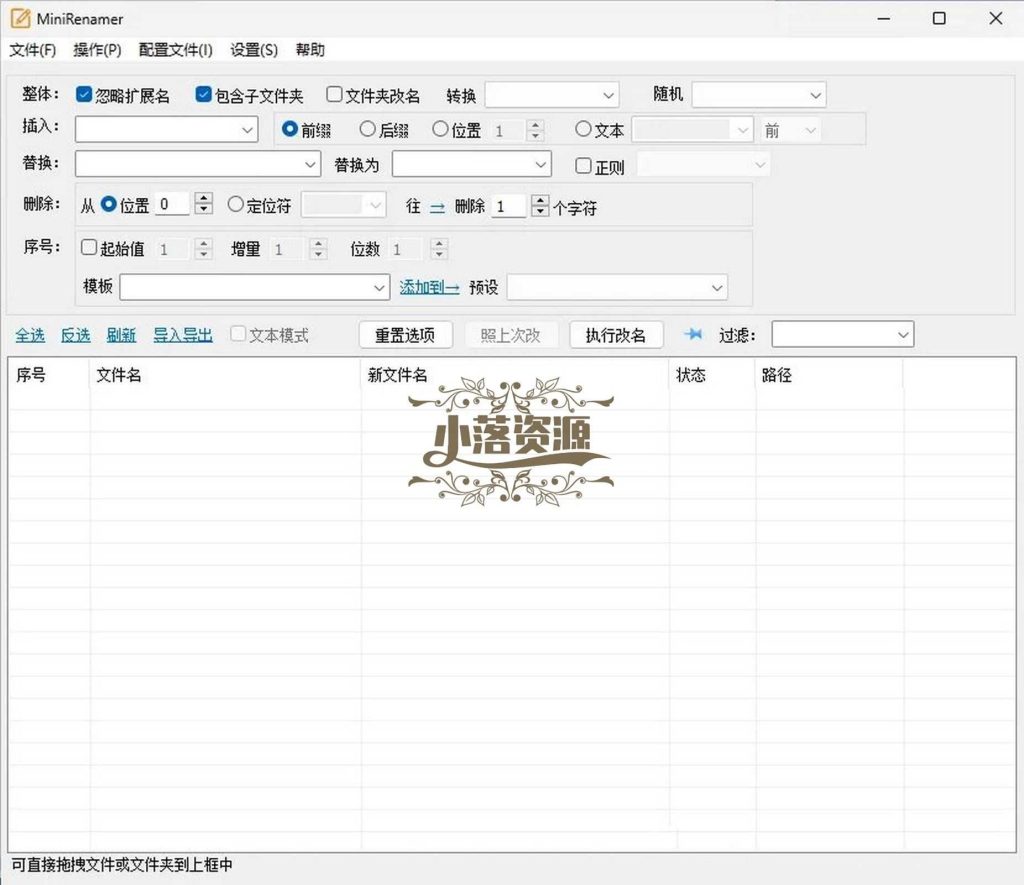Image resolution: width=1024 pixels, height=885 pixels.
Task: Expand the 转换 dropdown
Action: (x=552, y=95)
